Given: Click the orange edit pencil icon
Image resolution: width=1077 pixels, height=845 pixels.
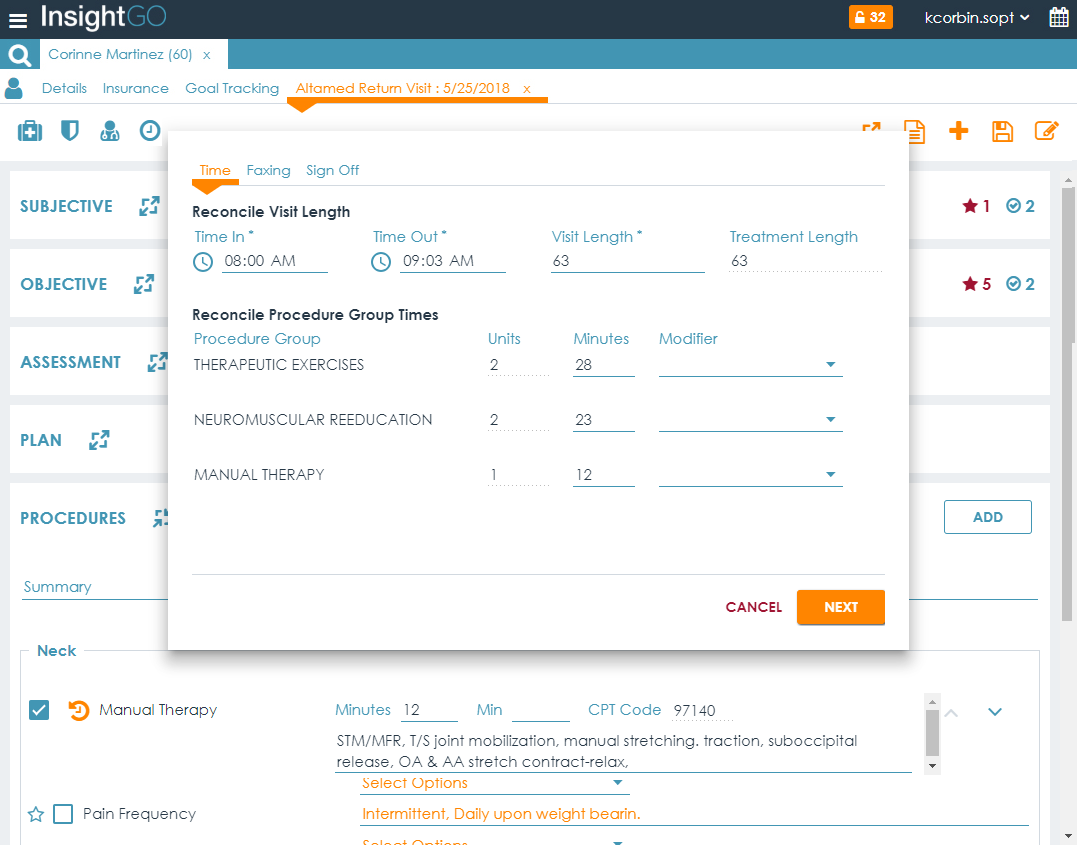Looking at the screenshot, I should 1046,131.
